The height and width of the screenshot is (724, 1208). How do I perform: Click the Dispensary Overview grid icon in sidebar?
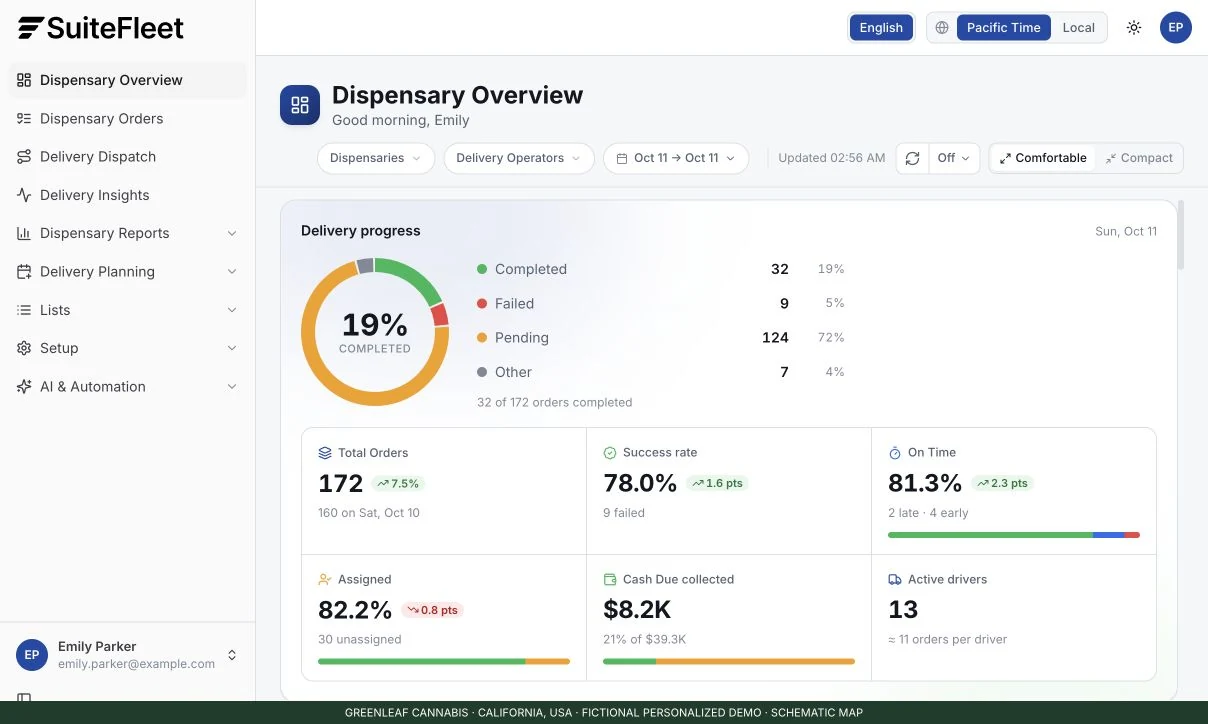pos(24,80)
